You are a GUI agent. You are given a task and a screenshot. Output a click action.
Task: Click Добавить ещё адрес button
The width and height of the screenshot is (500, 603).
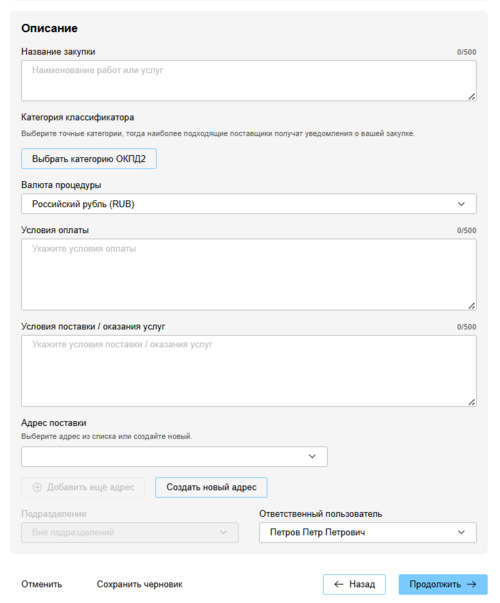click(83, 487)
